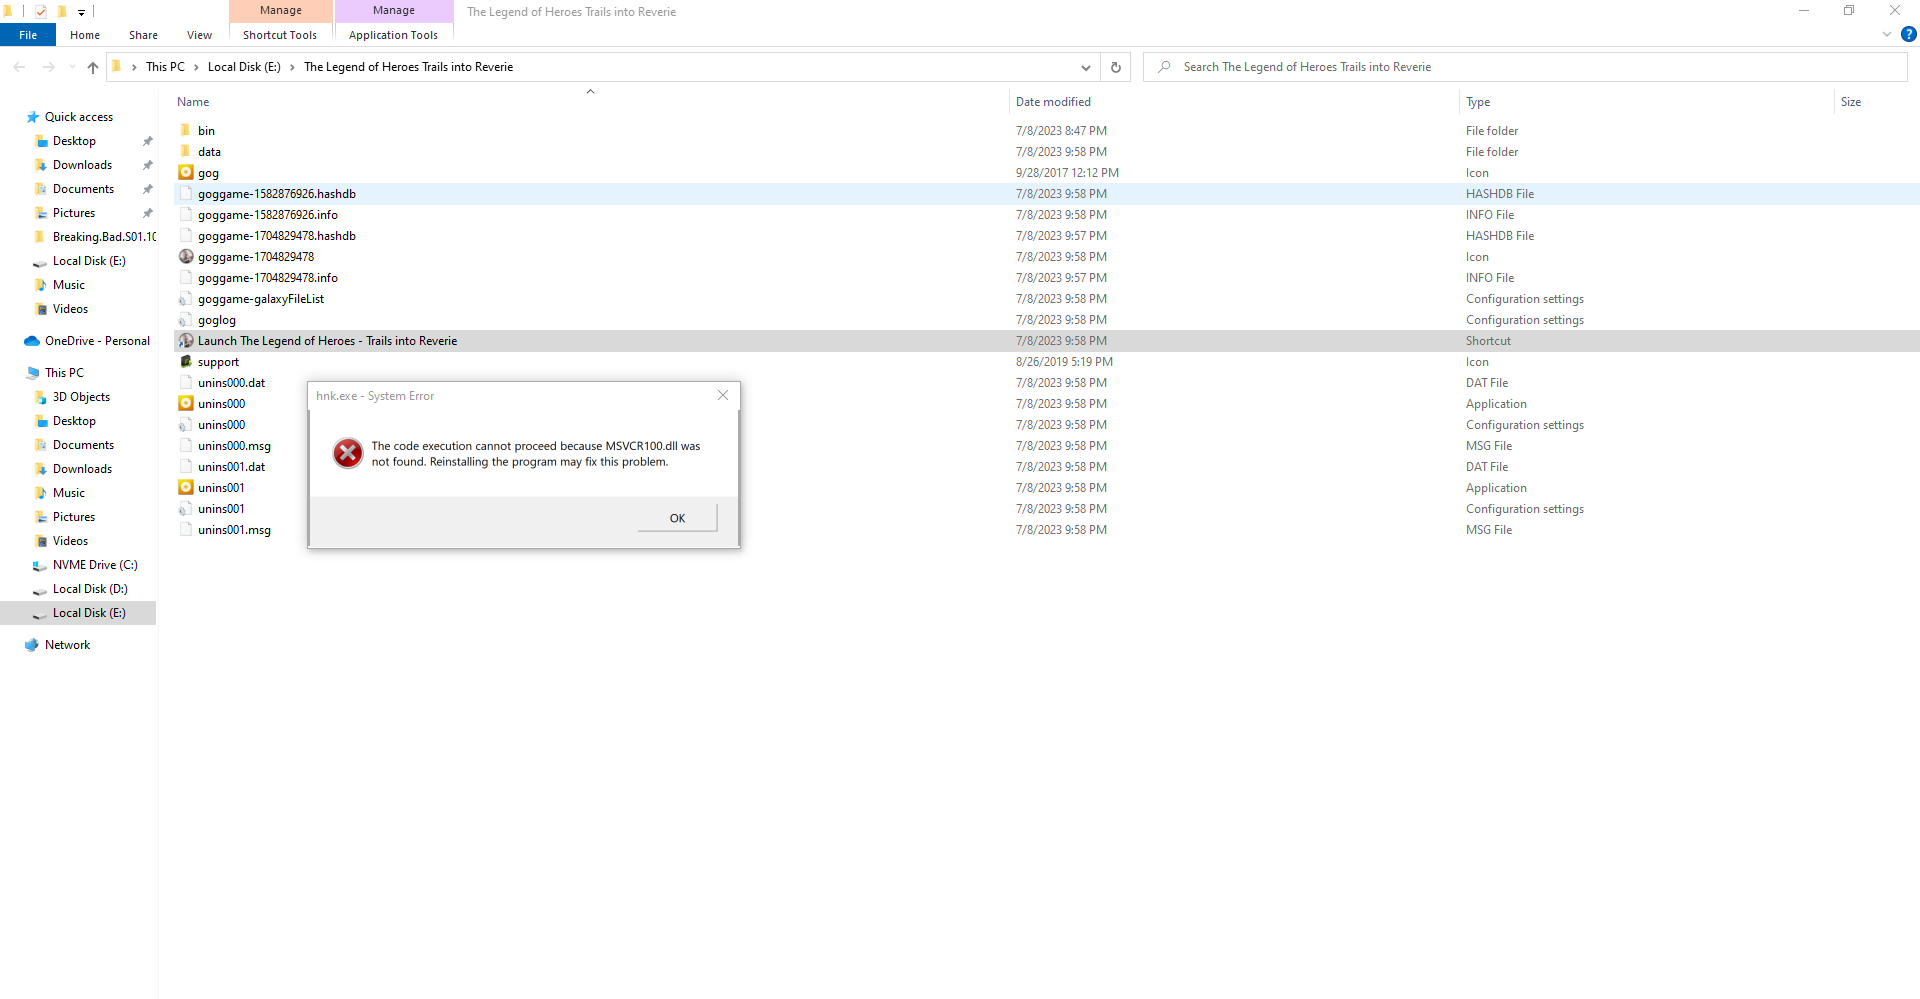Viewport: 1920px width, 999px height.
Task: Expand the address bar history dropdown
Action: tap(1085, 67)
